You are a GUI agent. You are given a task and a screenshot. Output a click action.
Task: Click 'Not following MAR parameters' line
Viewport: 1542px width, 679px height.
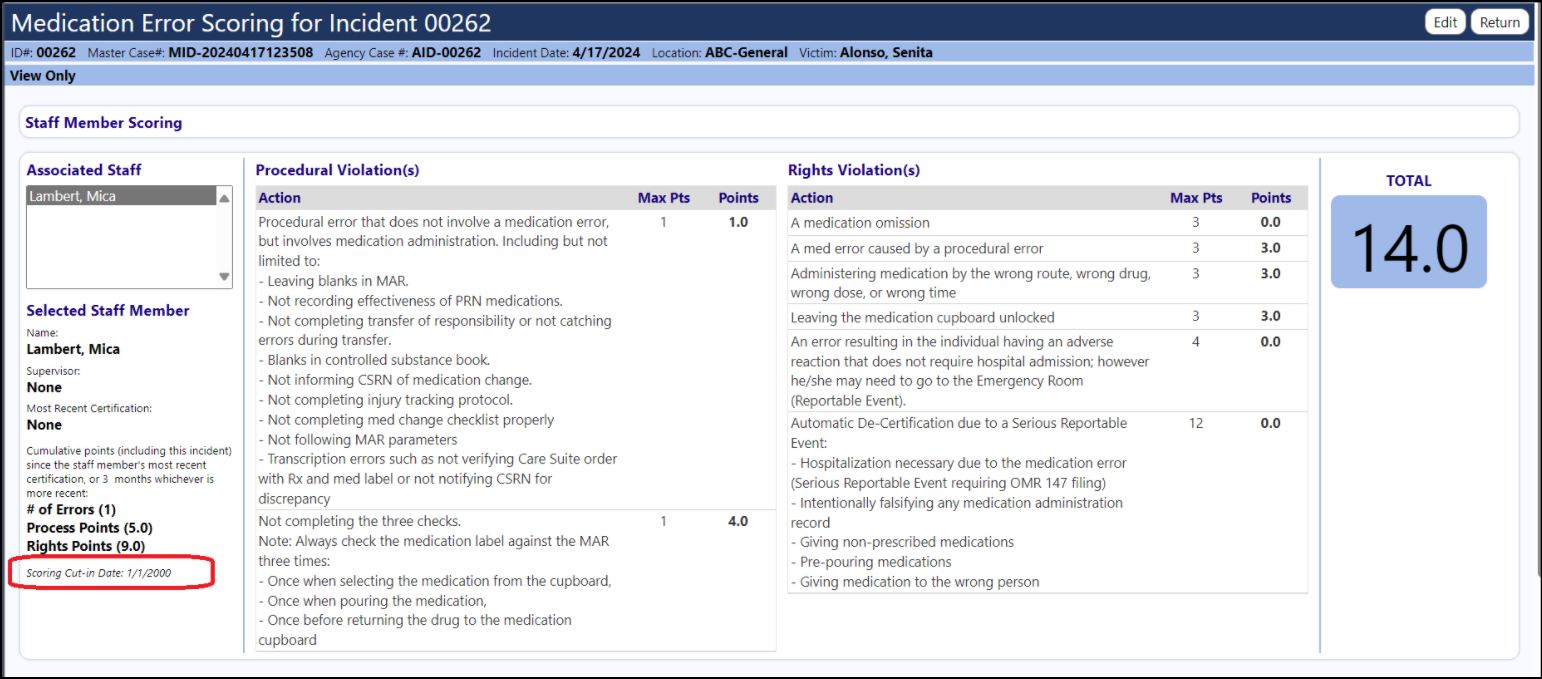(357, 439)
